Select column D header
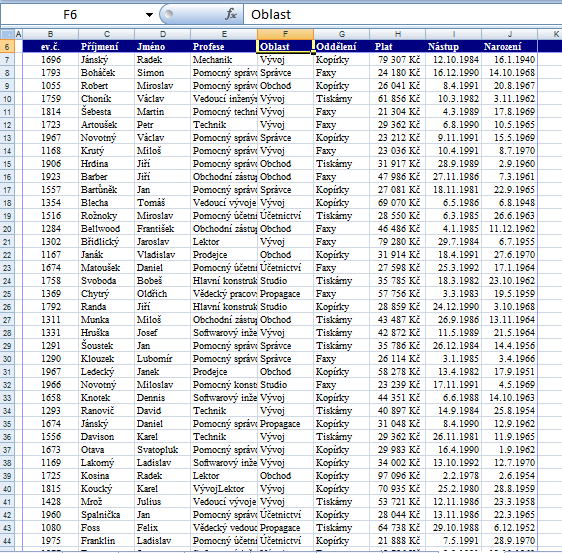The image size is (562, 553). click(x=163, y=34)
